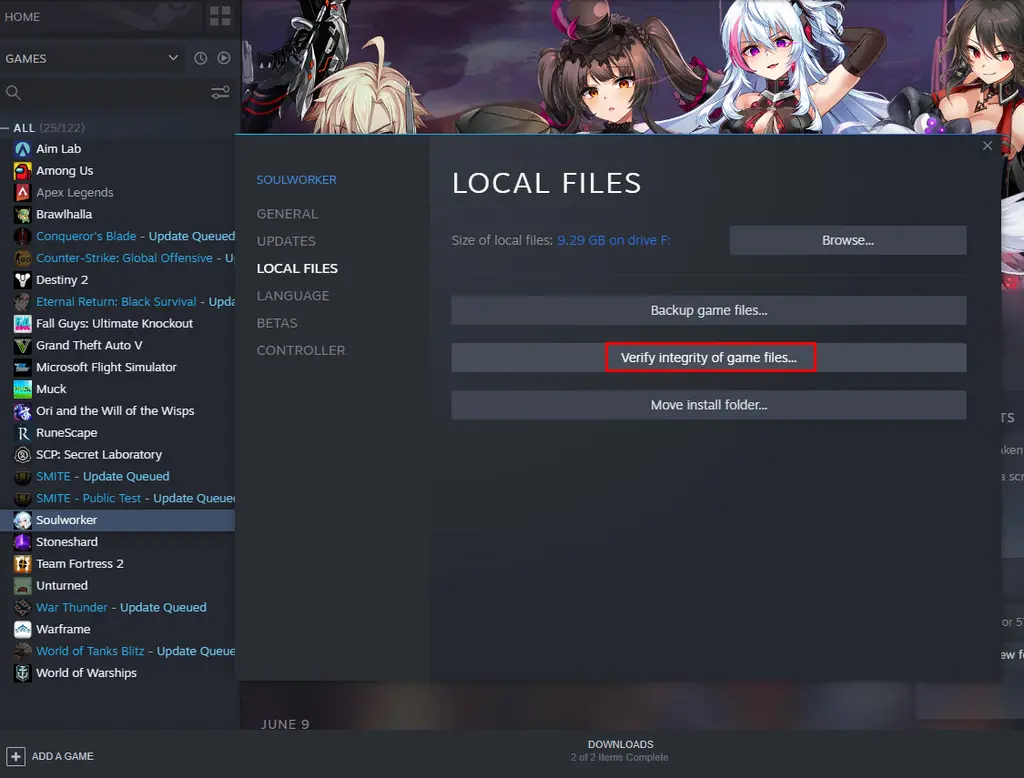Click the World of Warships icon

pos(22,673)
